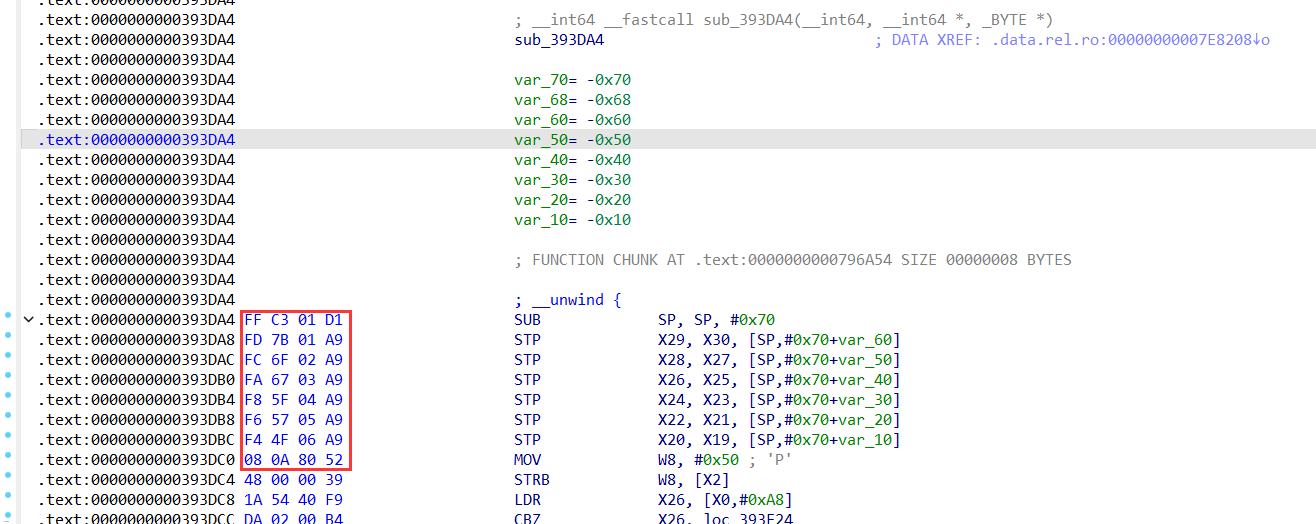Toggle breakpoint dot beside the MOV W8 instruction
Image resolution: width=1316 pixels, height=524 pixels.
coord(8,457)
